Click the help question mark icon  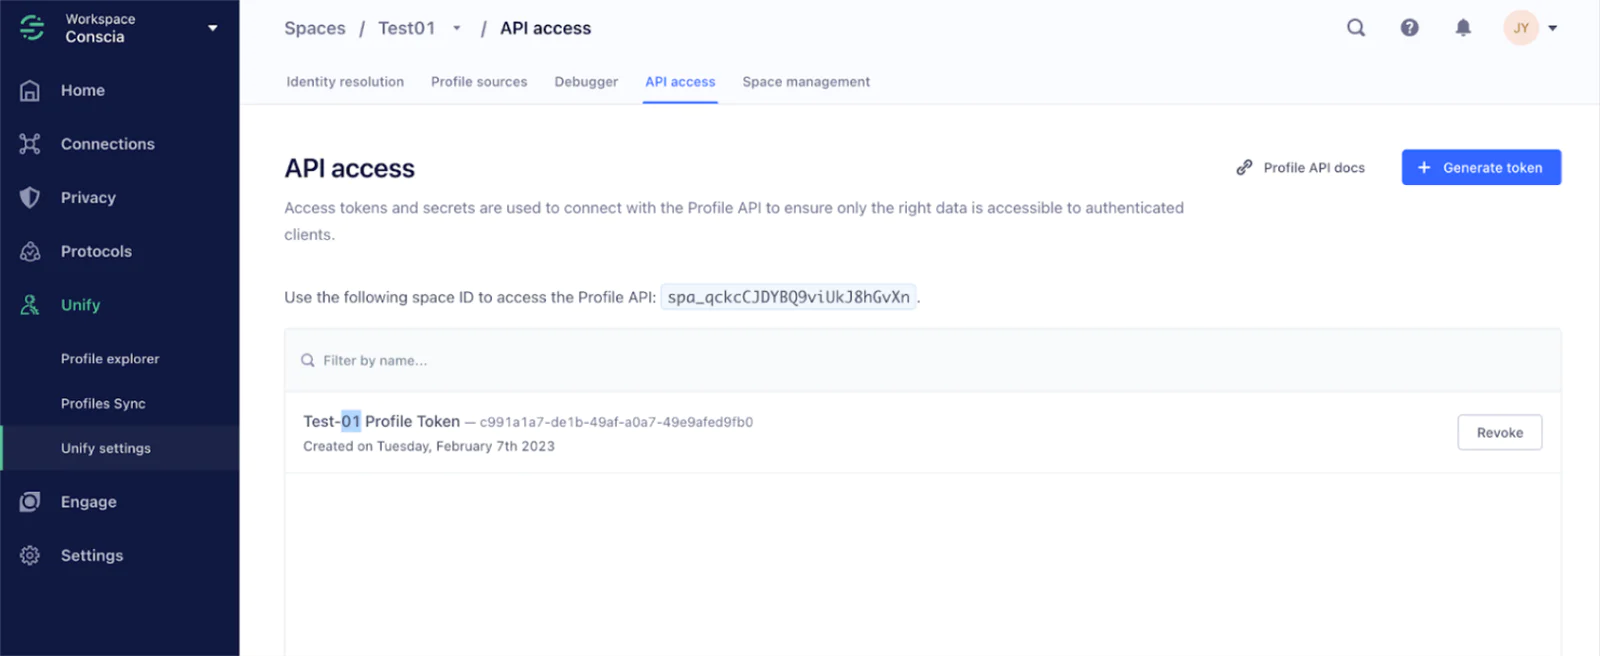[1409, 28]
